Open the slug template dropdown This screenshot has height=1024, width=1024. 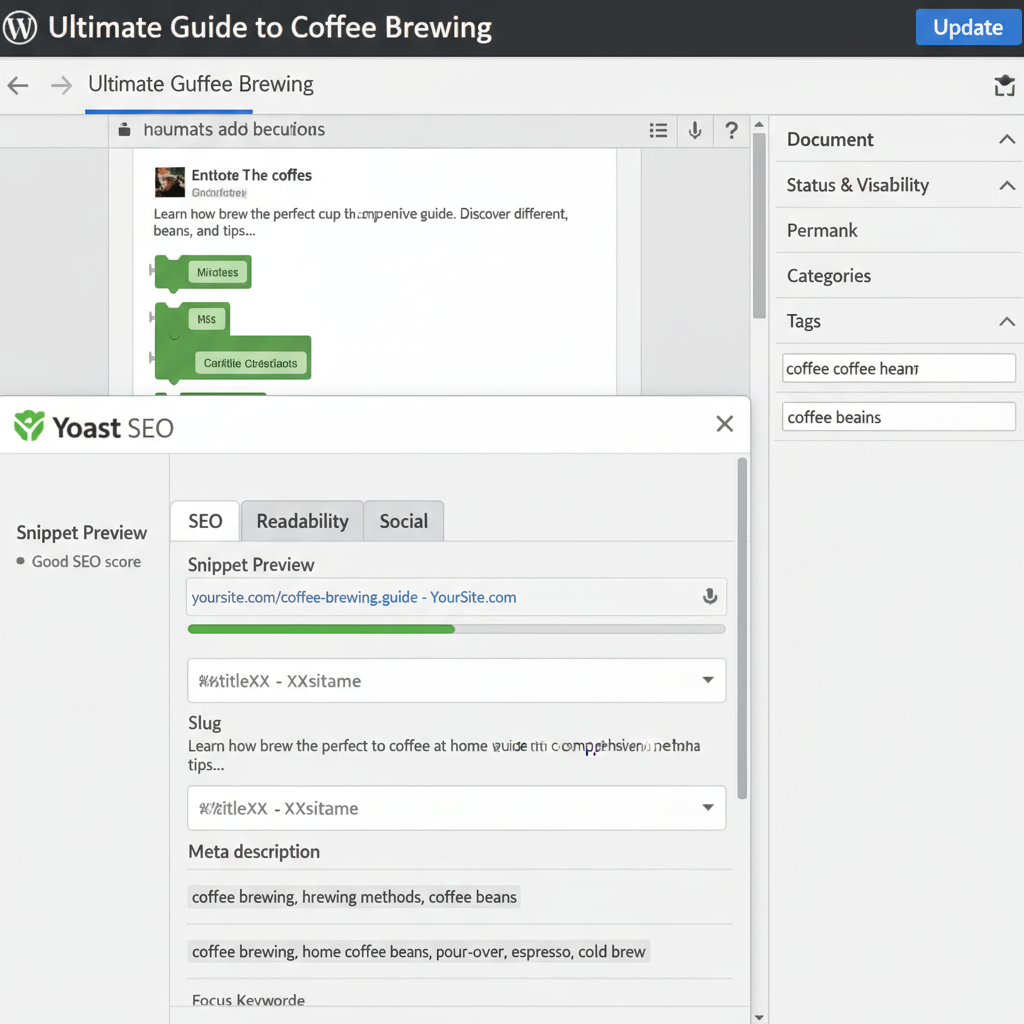point(710,808)
